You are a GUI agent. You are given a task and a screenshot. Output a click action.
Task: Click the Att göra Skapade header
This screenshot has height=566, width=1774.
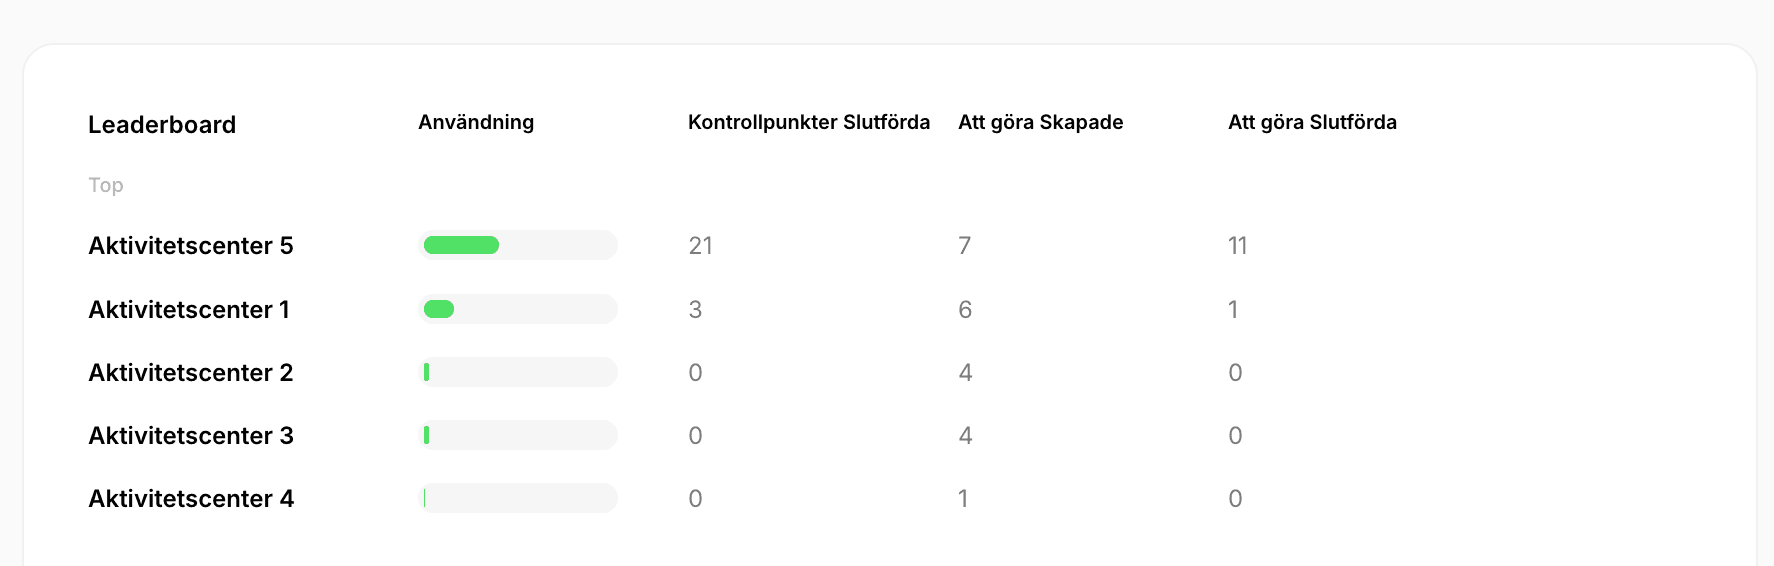[1041, 122]
